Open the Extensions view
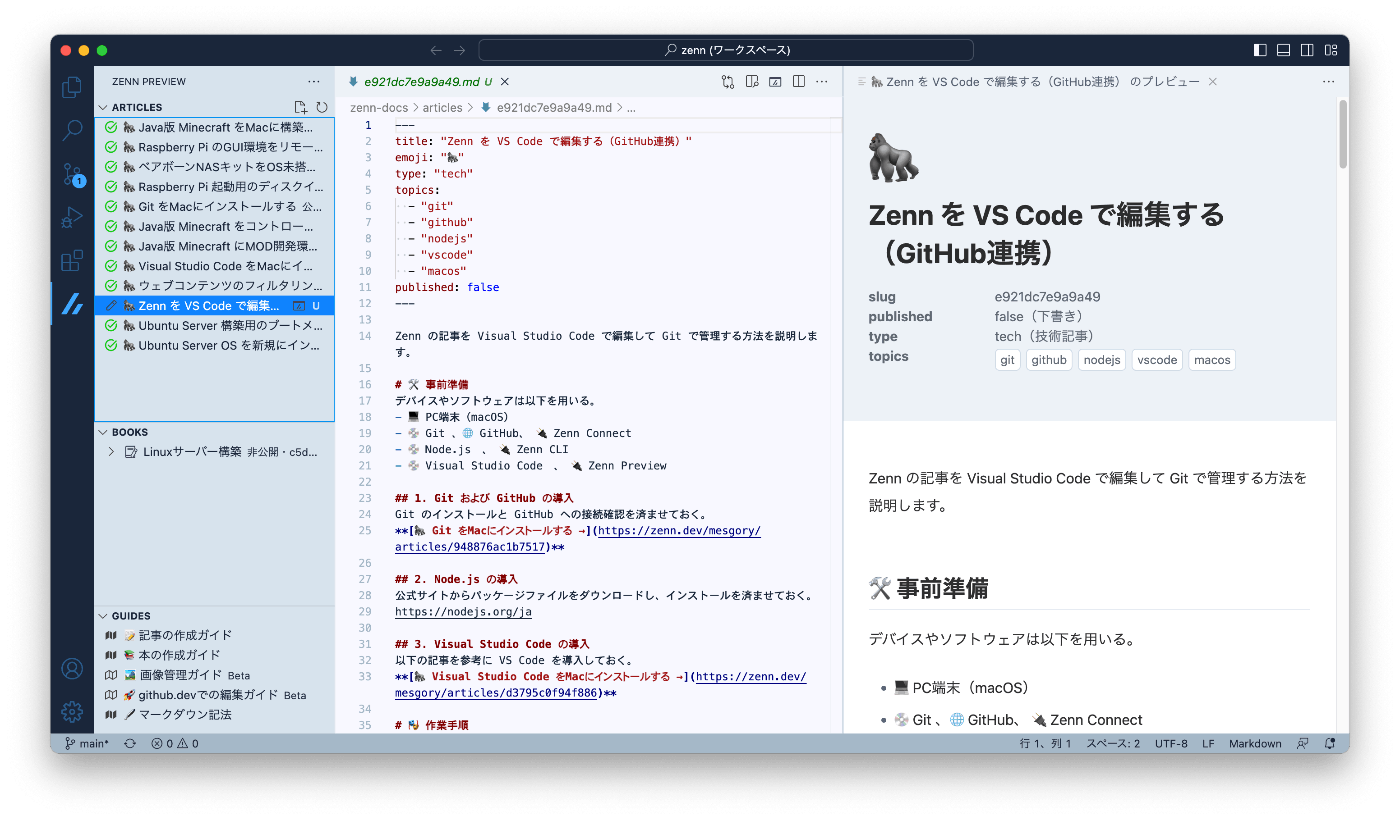This screenshot has height=820, width=1400. pyautogui.click(x=72, y=261)
